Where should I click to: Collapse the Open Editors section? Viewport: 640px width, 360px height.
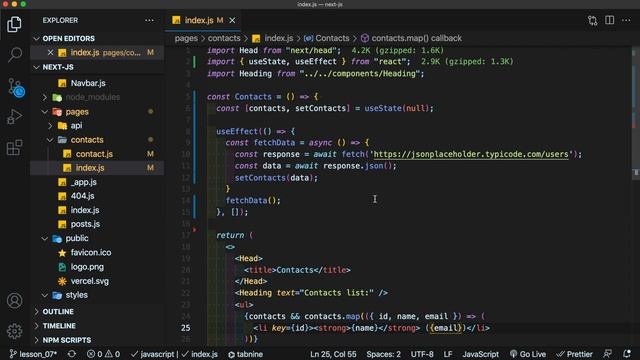click(x=69, y=38)
